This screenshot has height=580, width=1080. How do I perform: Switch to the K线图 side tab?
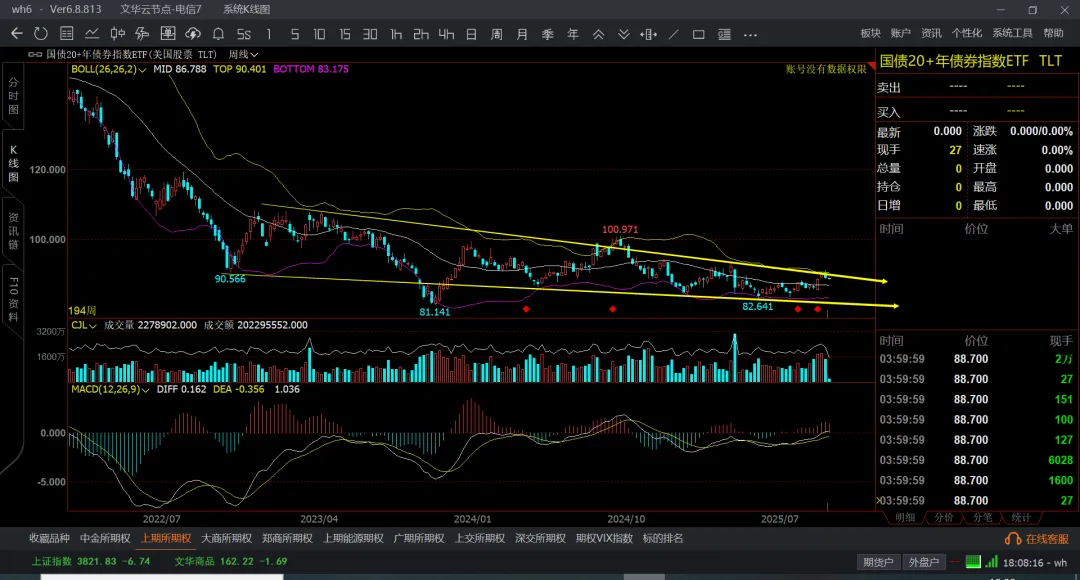(13, 163)
